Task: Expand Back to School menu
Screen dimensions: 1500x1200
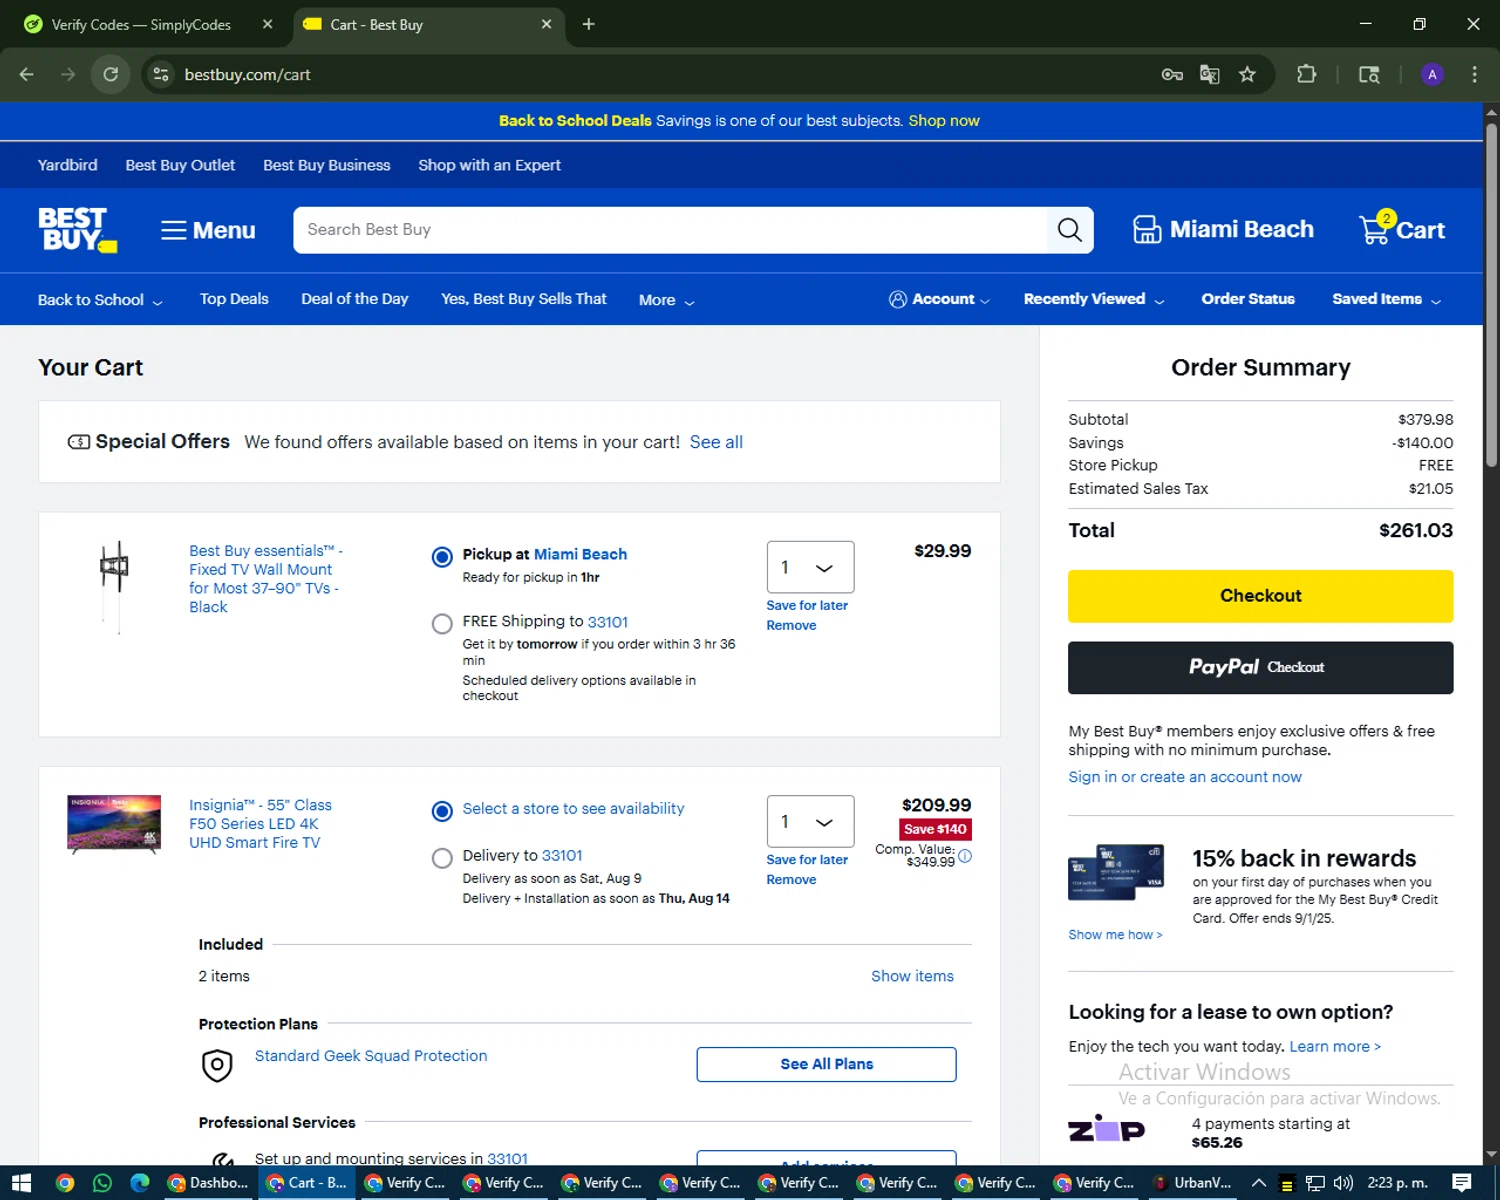Action: pyautogui.click(x=100, y=300)
